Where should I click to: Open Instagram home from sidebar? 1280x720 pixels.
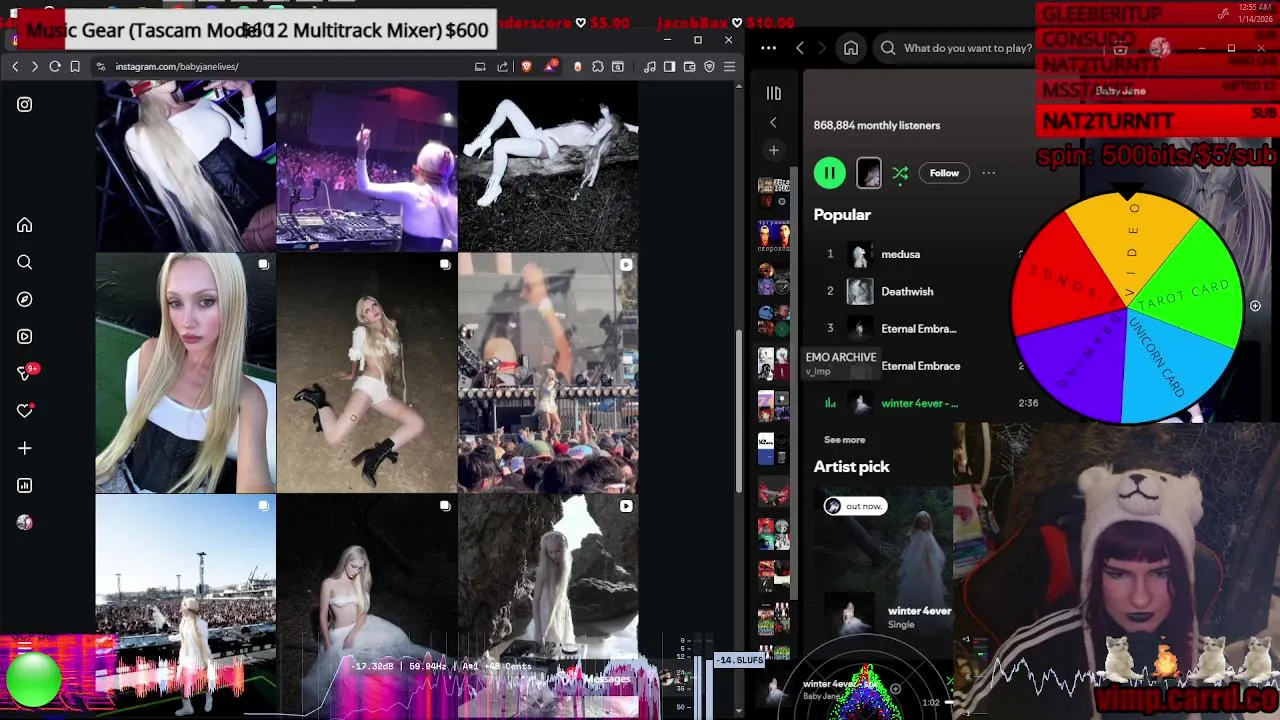tap(25, 225)
